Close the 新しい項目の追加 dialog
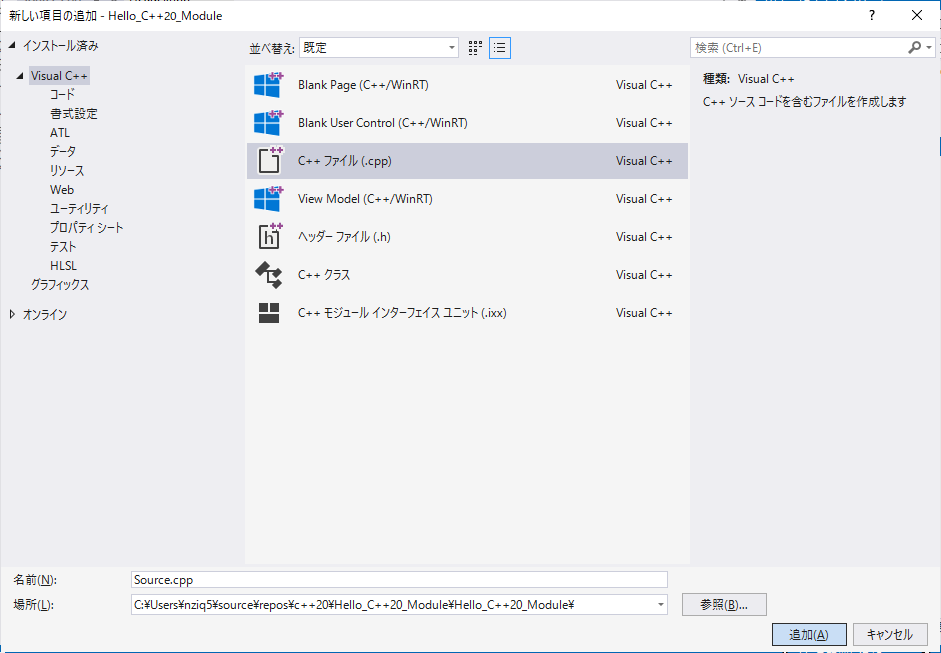The height and width of the screenshot is (653, 941). pos(917,16)
